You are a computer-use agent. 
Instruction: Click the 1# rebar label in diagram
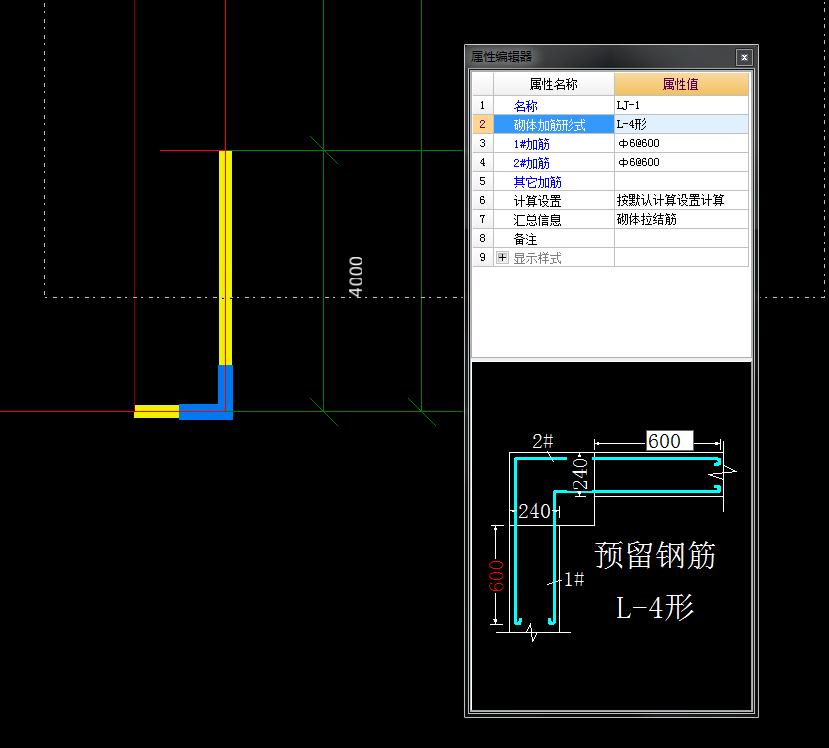click(x=574, y=579)
